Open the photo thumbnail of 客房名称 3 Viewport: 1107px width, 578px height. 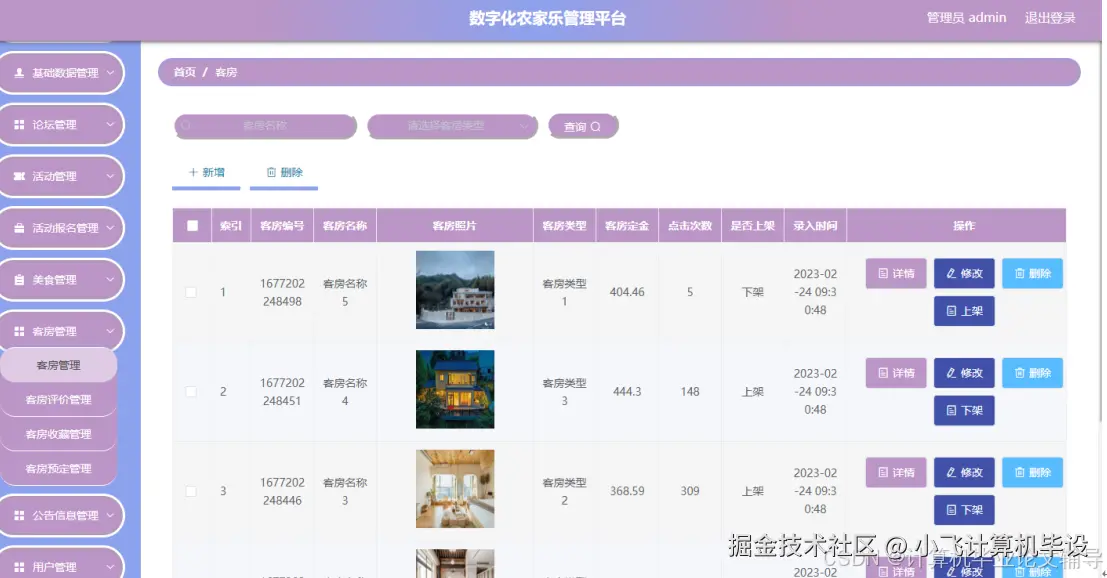[x=455, y=489]
